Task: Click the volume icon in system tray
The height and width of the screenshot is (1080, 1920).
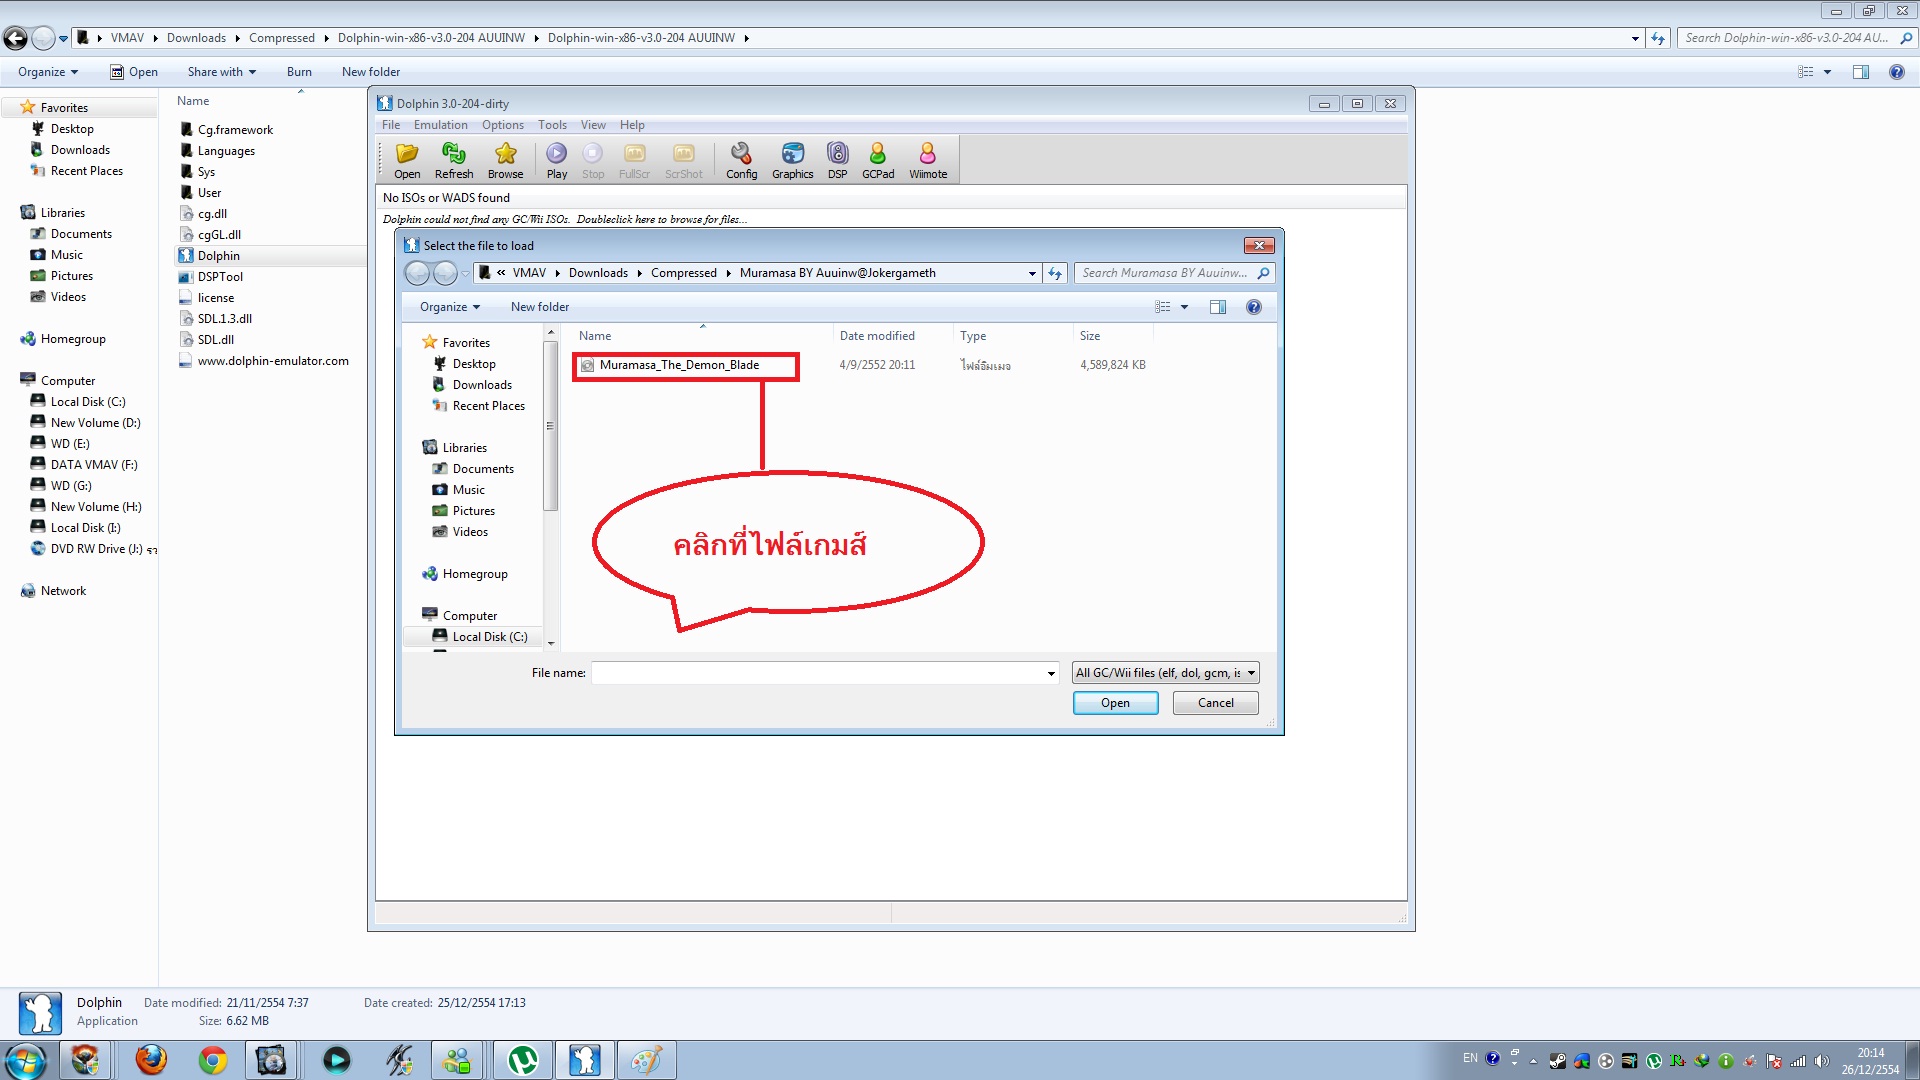Action: [x=1822, y=1060]
